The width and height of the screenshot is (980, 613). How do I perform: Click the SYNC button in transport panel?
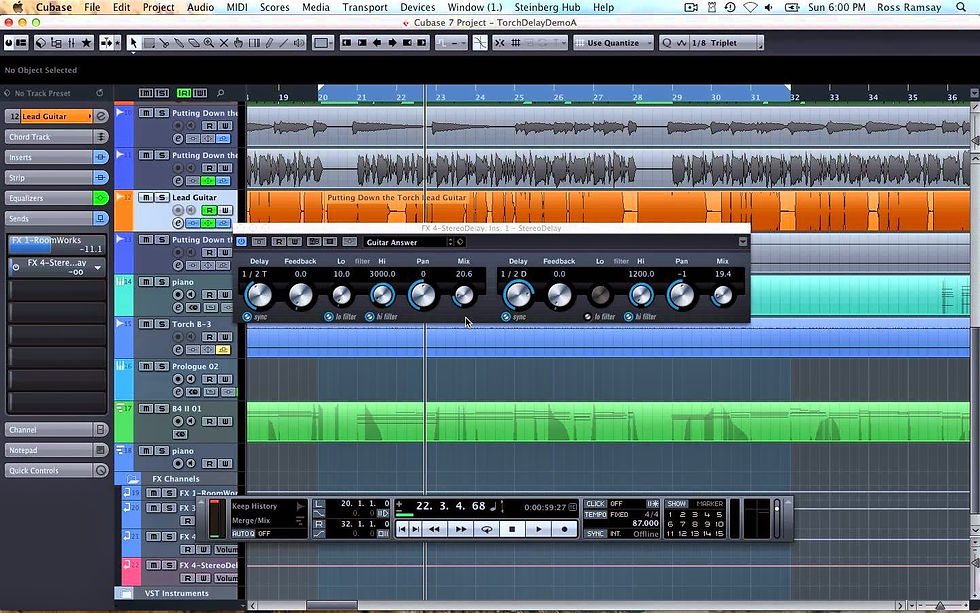click(596, 534)
